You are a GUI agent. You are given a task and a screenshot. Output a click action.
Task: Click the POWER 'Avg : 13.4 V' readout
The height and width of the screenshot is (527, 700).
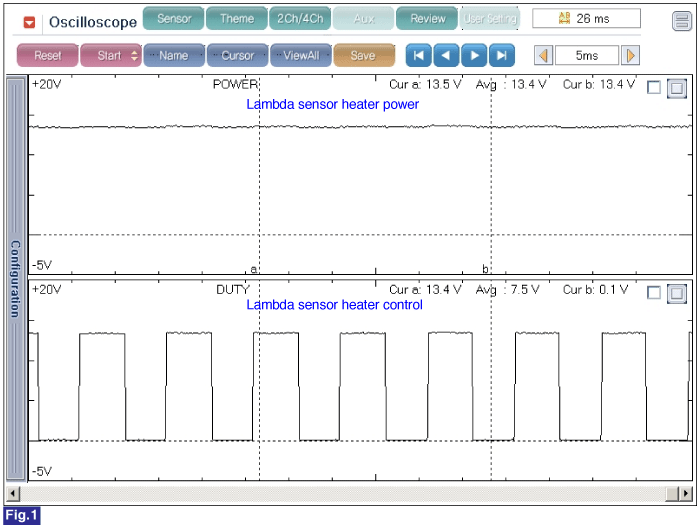coord(511,84)
